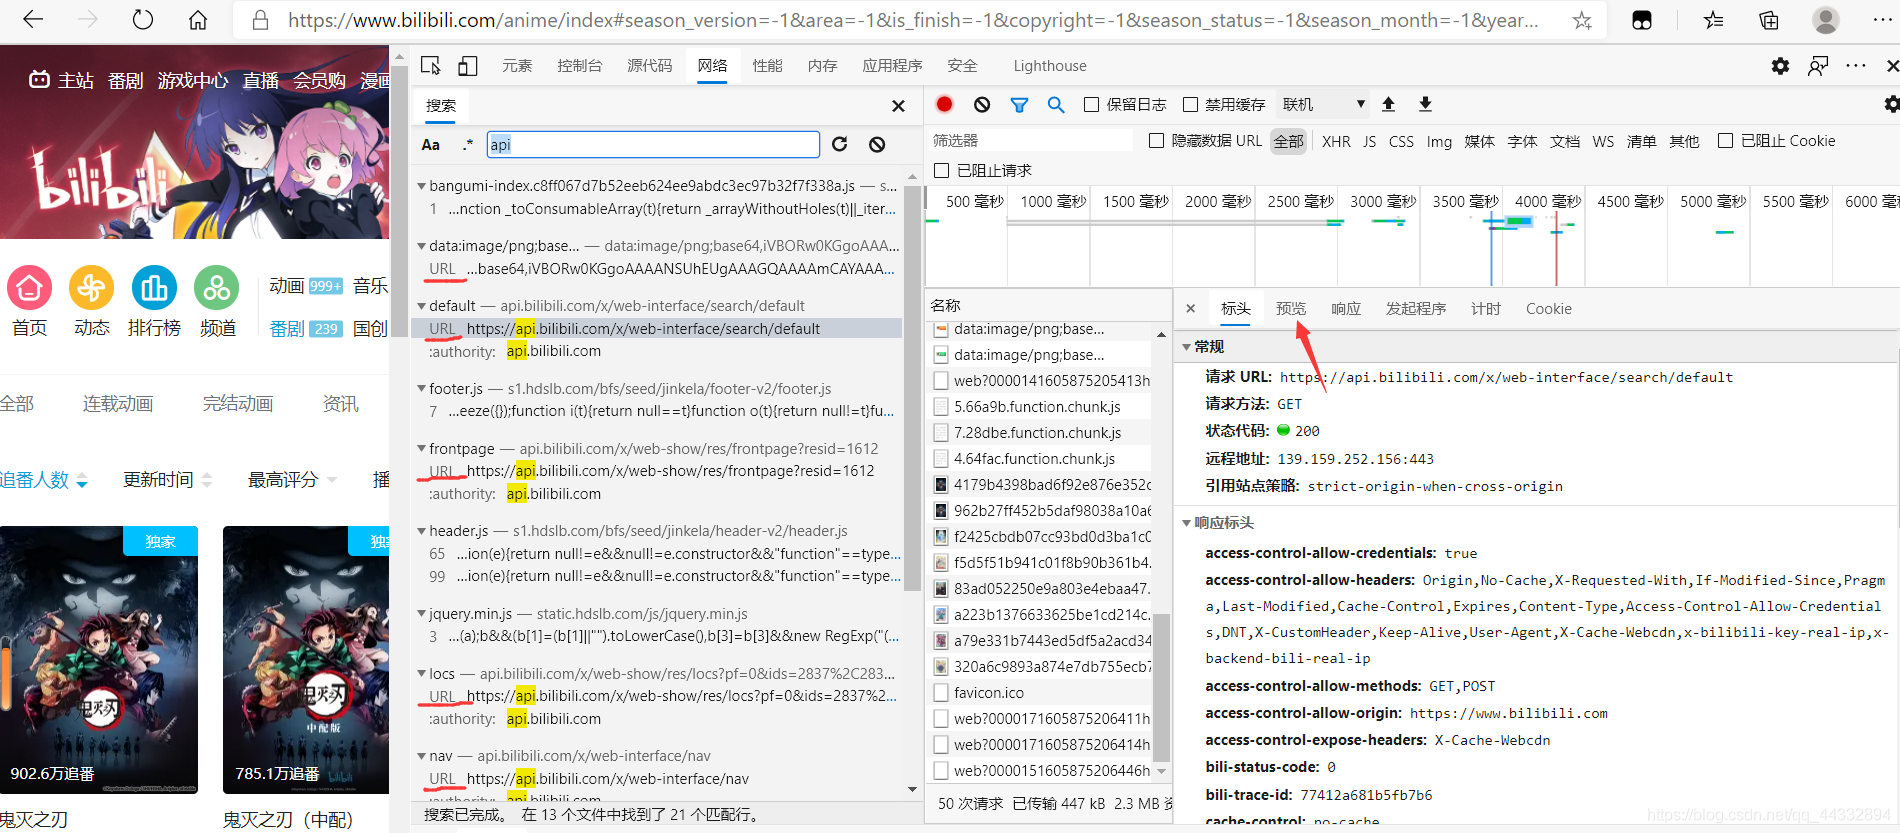Open the 联机 throttling dropdown
Image resolution: width=1900 pixels, height=833 pixels.
(1323, 104)
